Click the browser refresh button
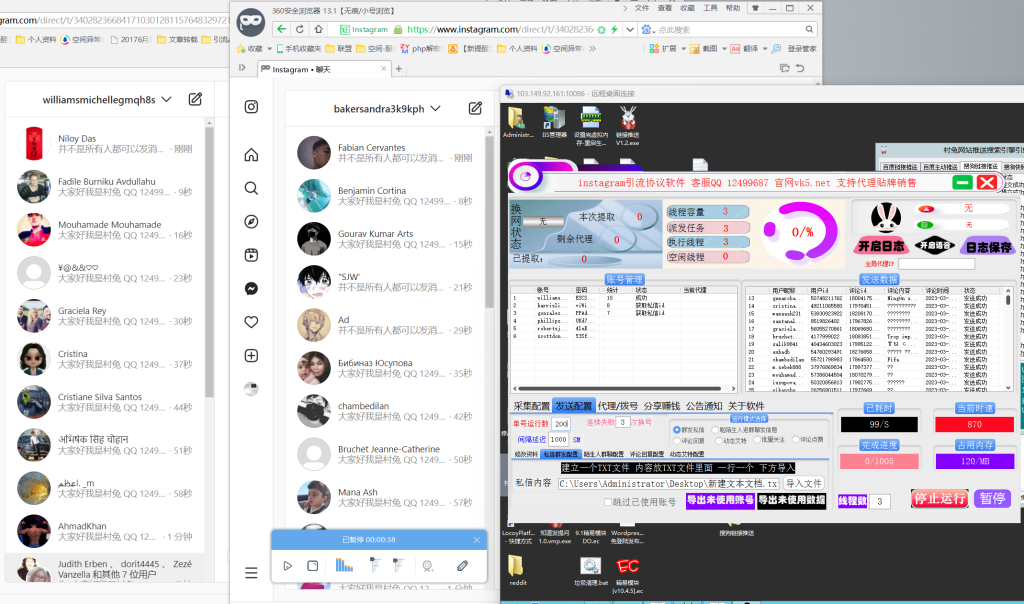The width and height of the screenshot is (1024, 604). coord(301,29)
